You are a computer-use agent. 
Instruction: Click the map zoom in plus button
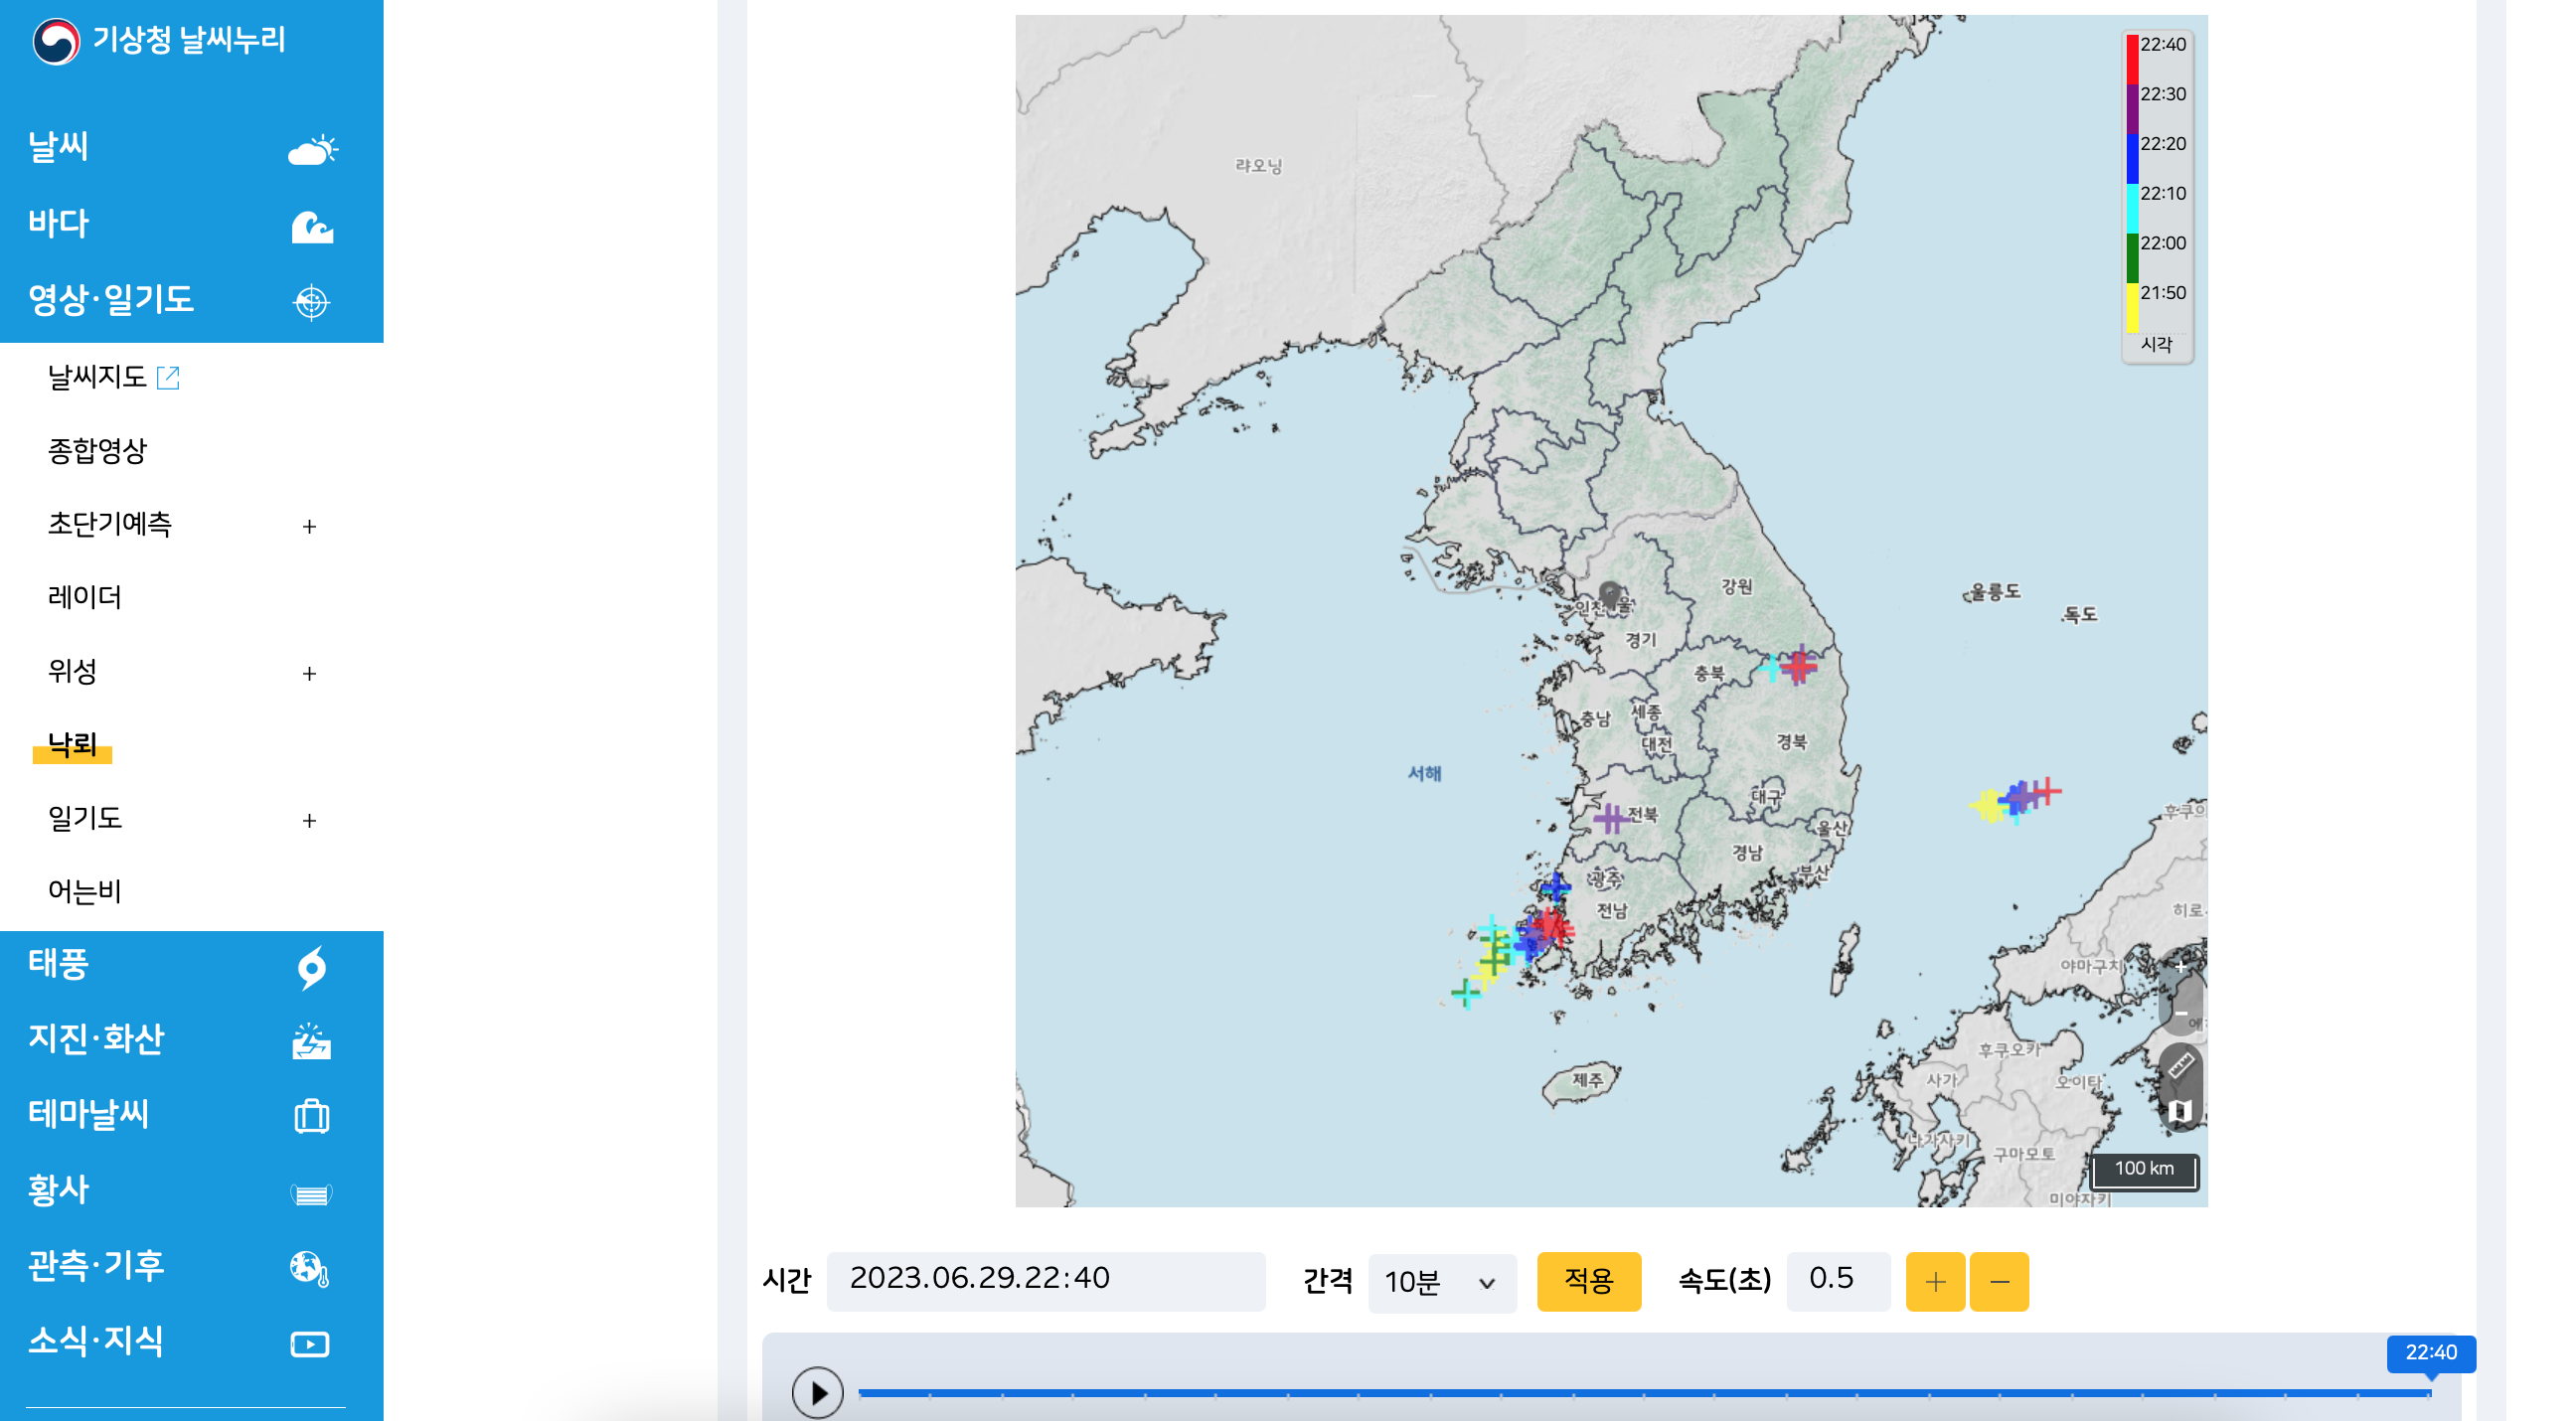(x=2181, y=967)
